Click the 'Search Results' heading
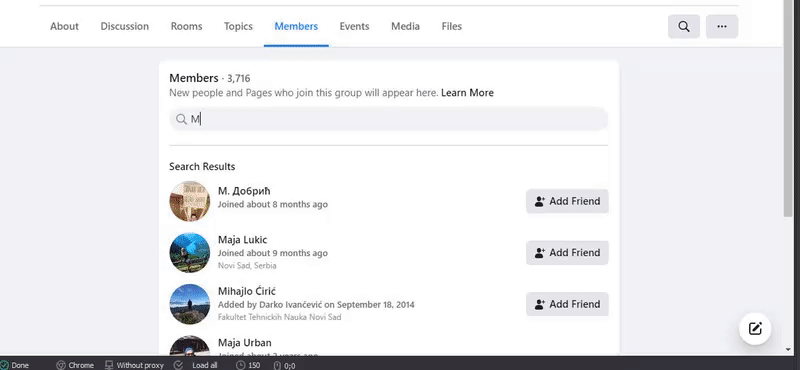This screenshot has height=370, width=800. pos(202,166)
